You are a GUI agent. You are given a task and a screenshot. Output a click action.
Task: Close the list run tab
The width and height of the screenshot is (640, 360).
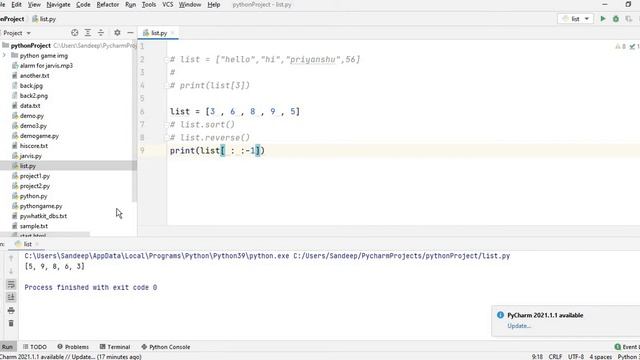[x=37, y=244]
